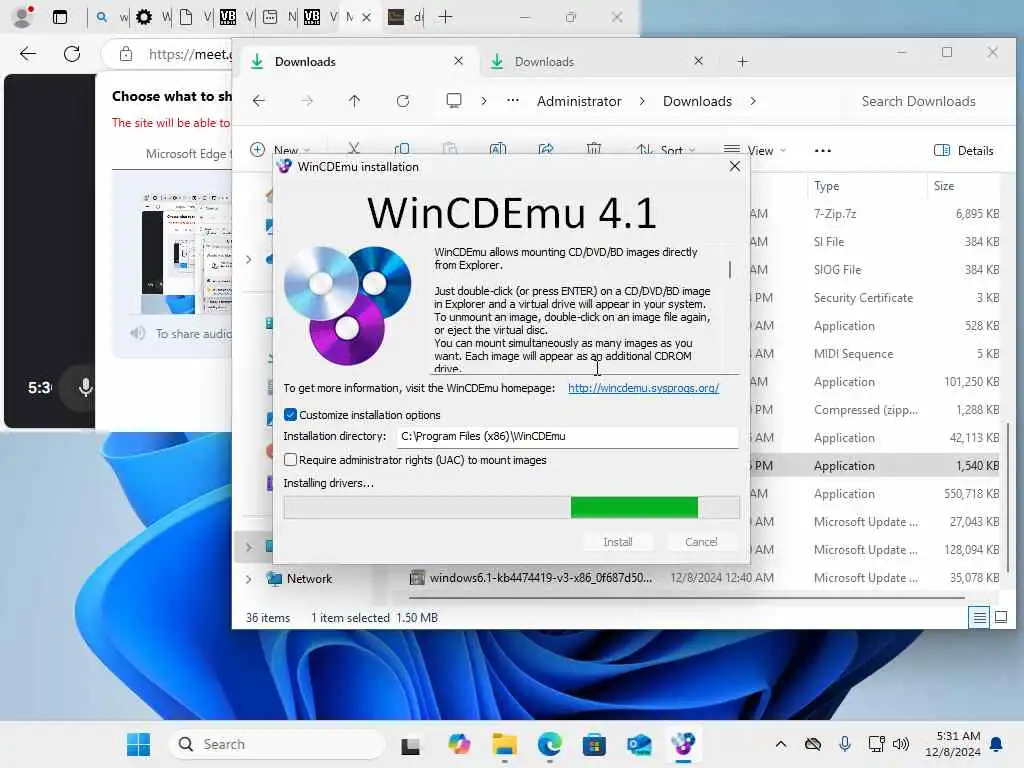
Task: Click the Installation directory path field
Action: coord(567,436)
